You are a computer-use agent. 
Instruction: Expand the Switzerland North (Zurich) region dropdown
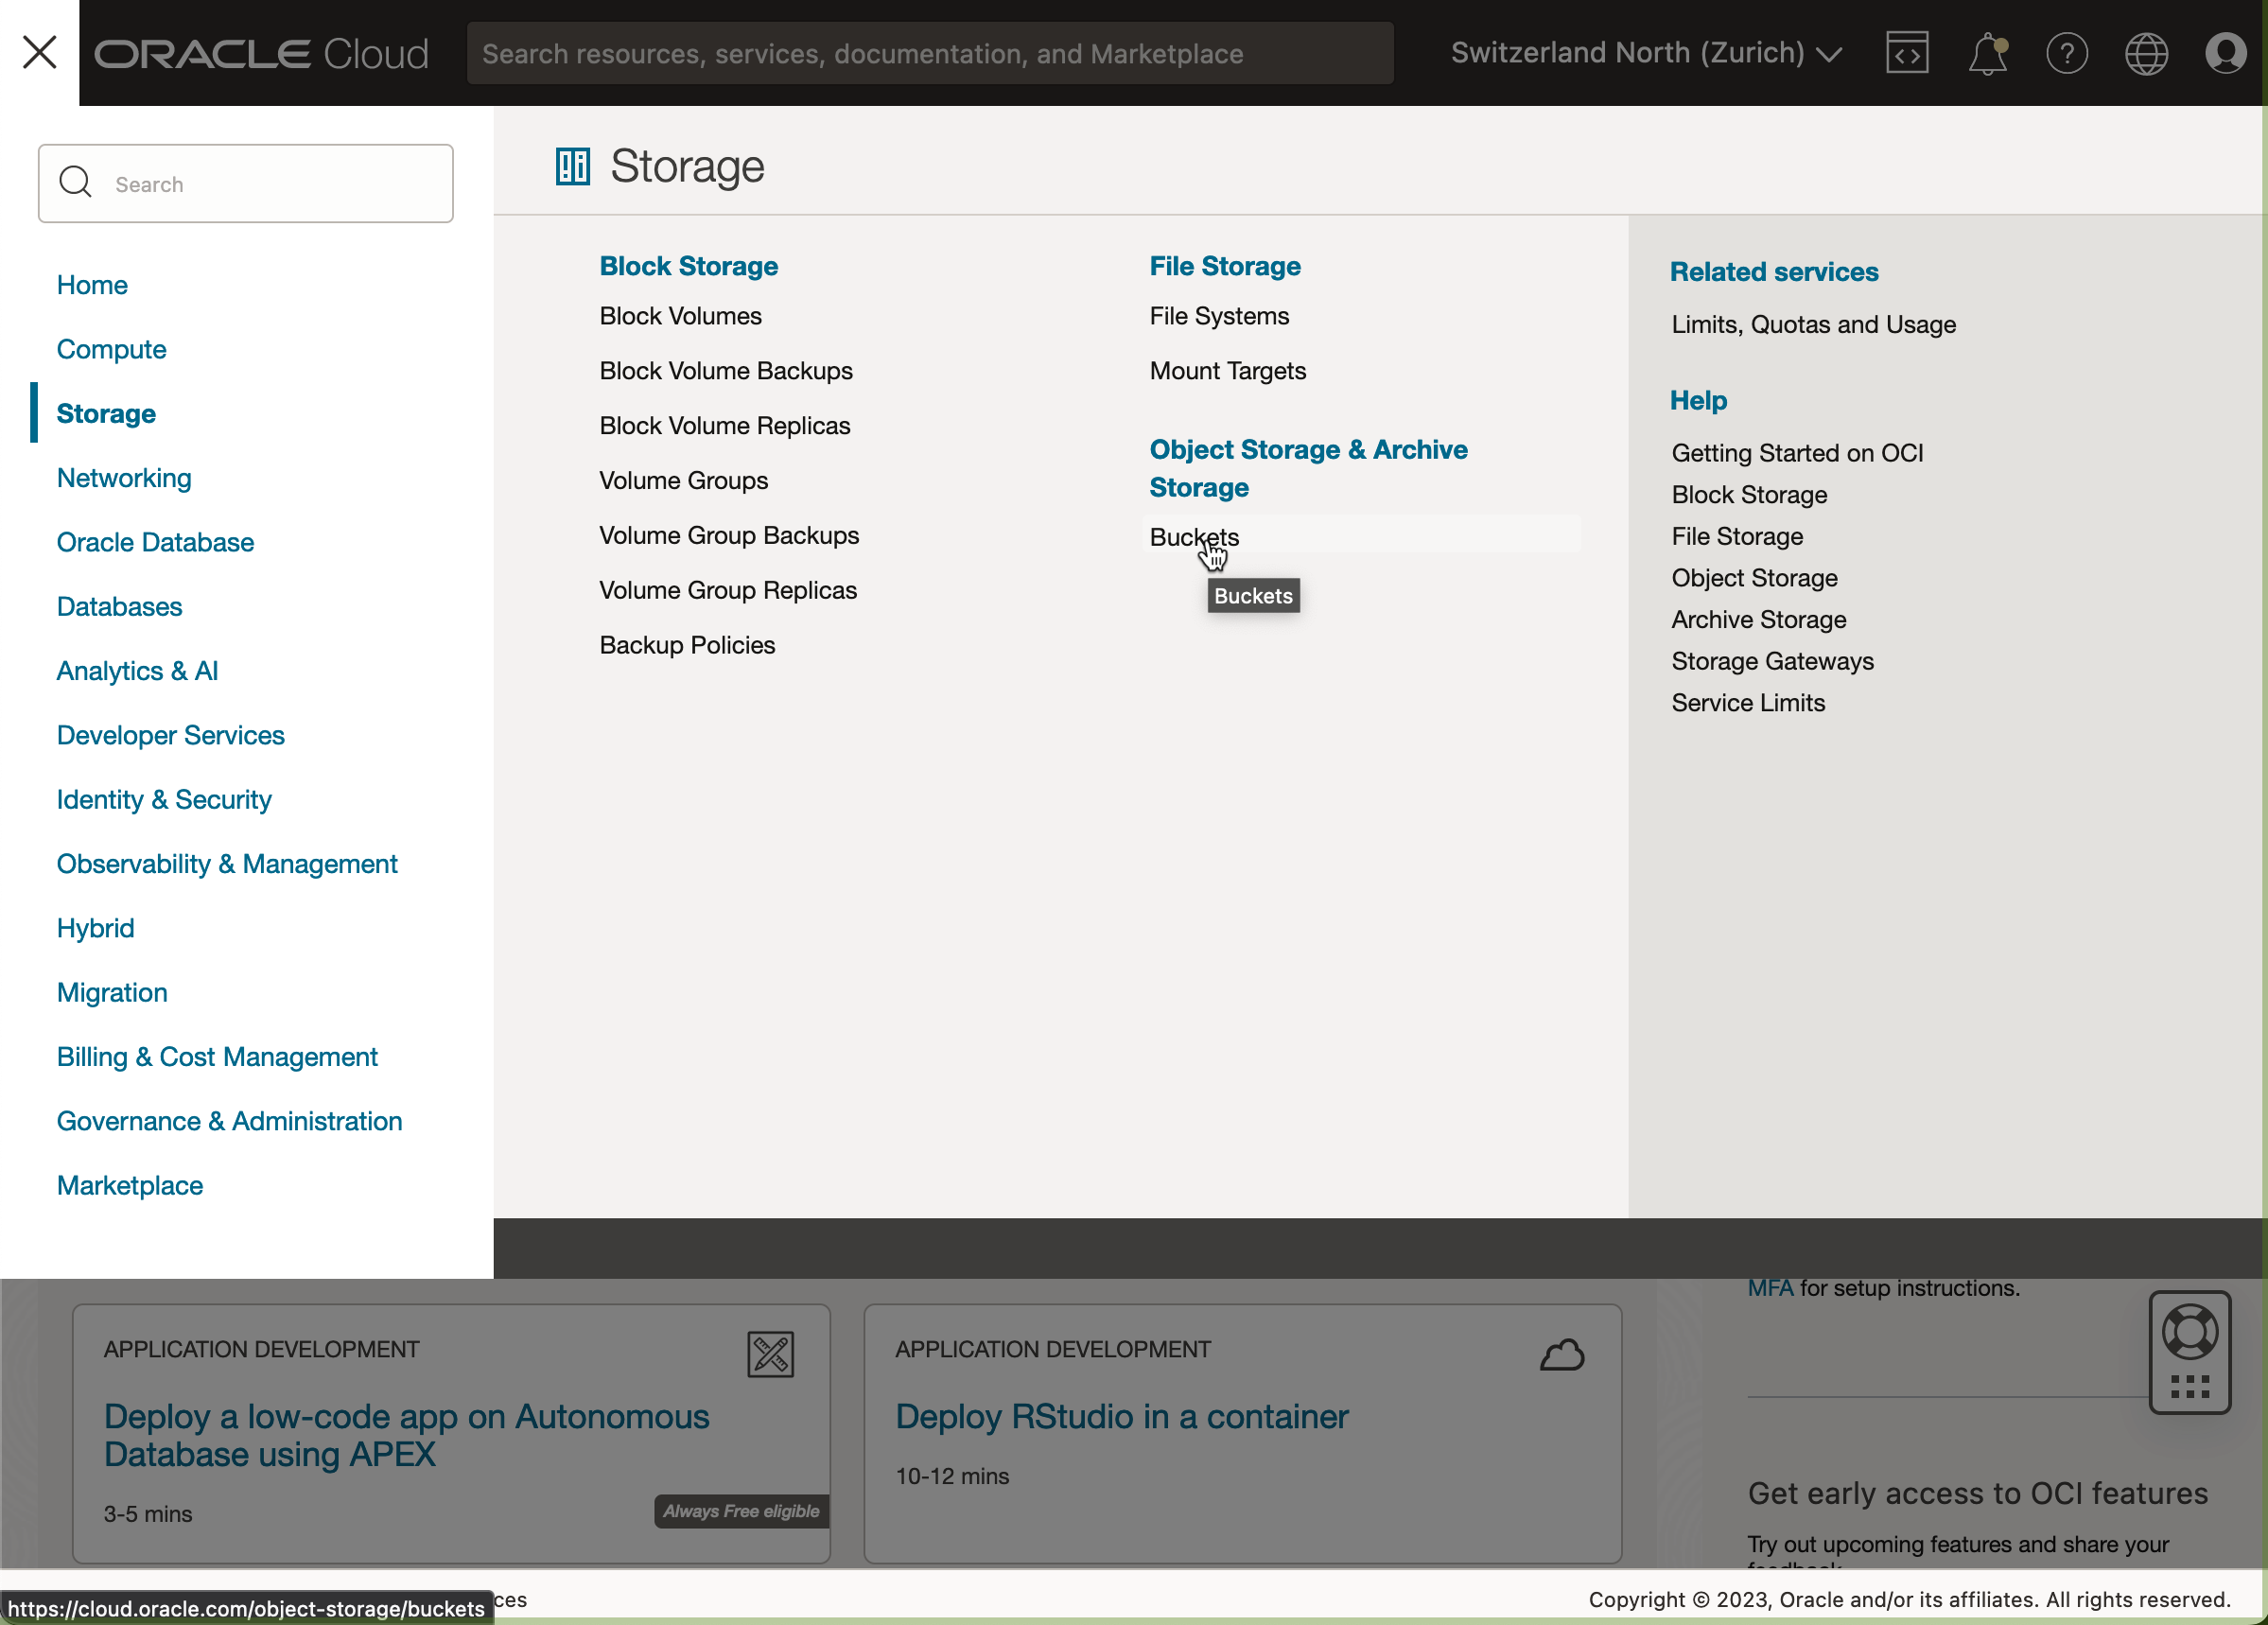pyautogui.click(x=1646, y=53)
